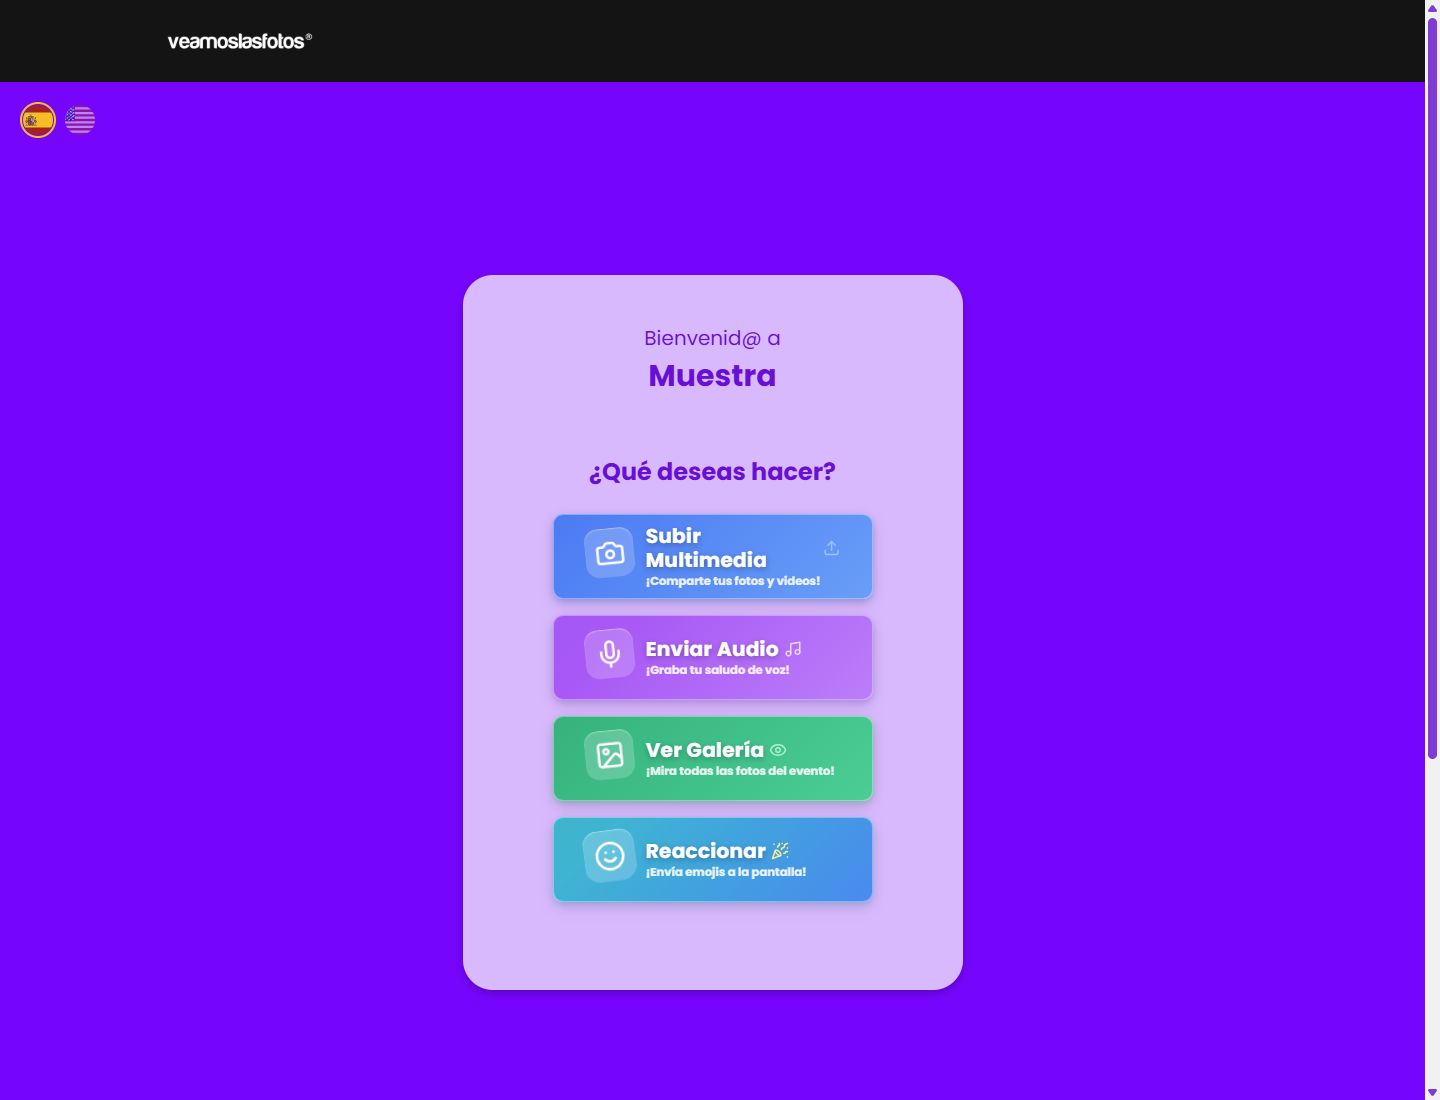This screenshot has width=1440, height=1100.
Task: Open Ver Galería to view event photos
Action: (713, 759)
